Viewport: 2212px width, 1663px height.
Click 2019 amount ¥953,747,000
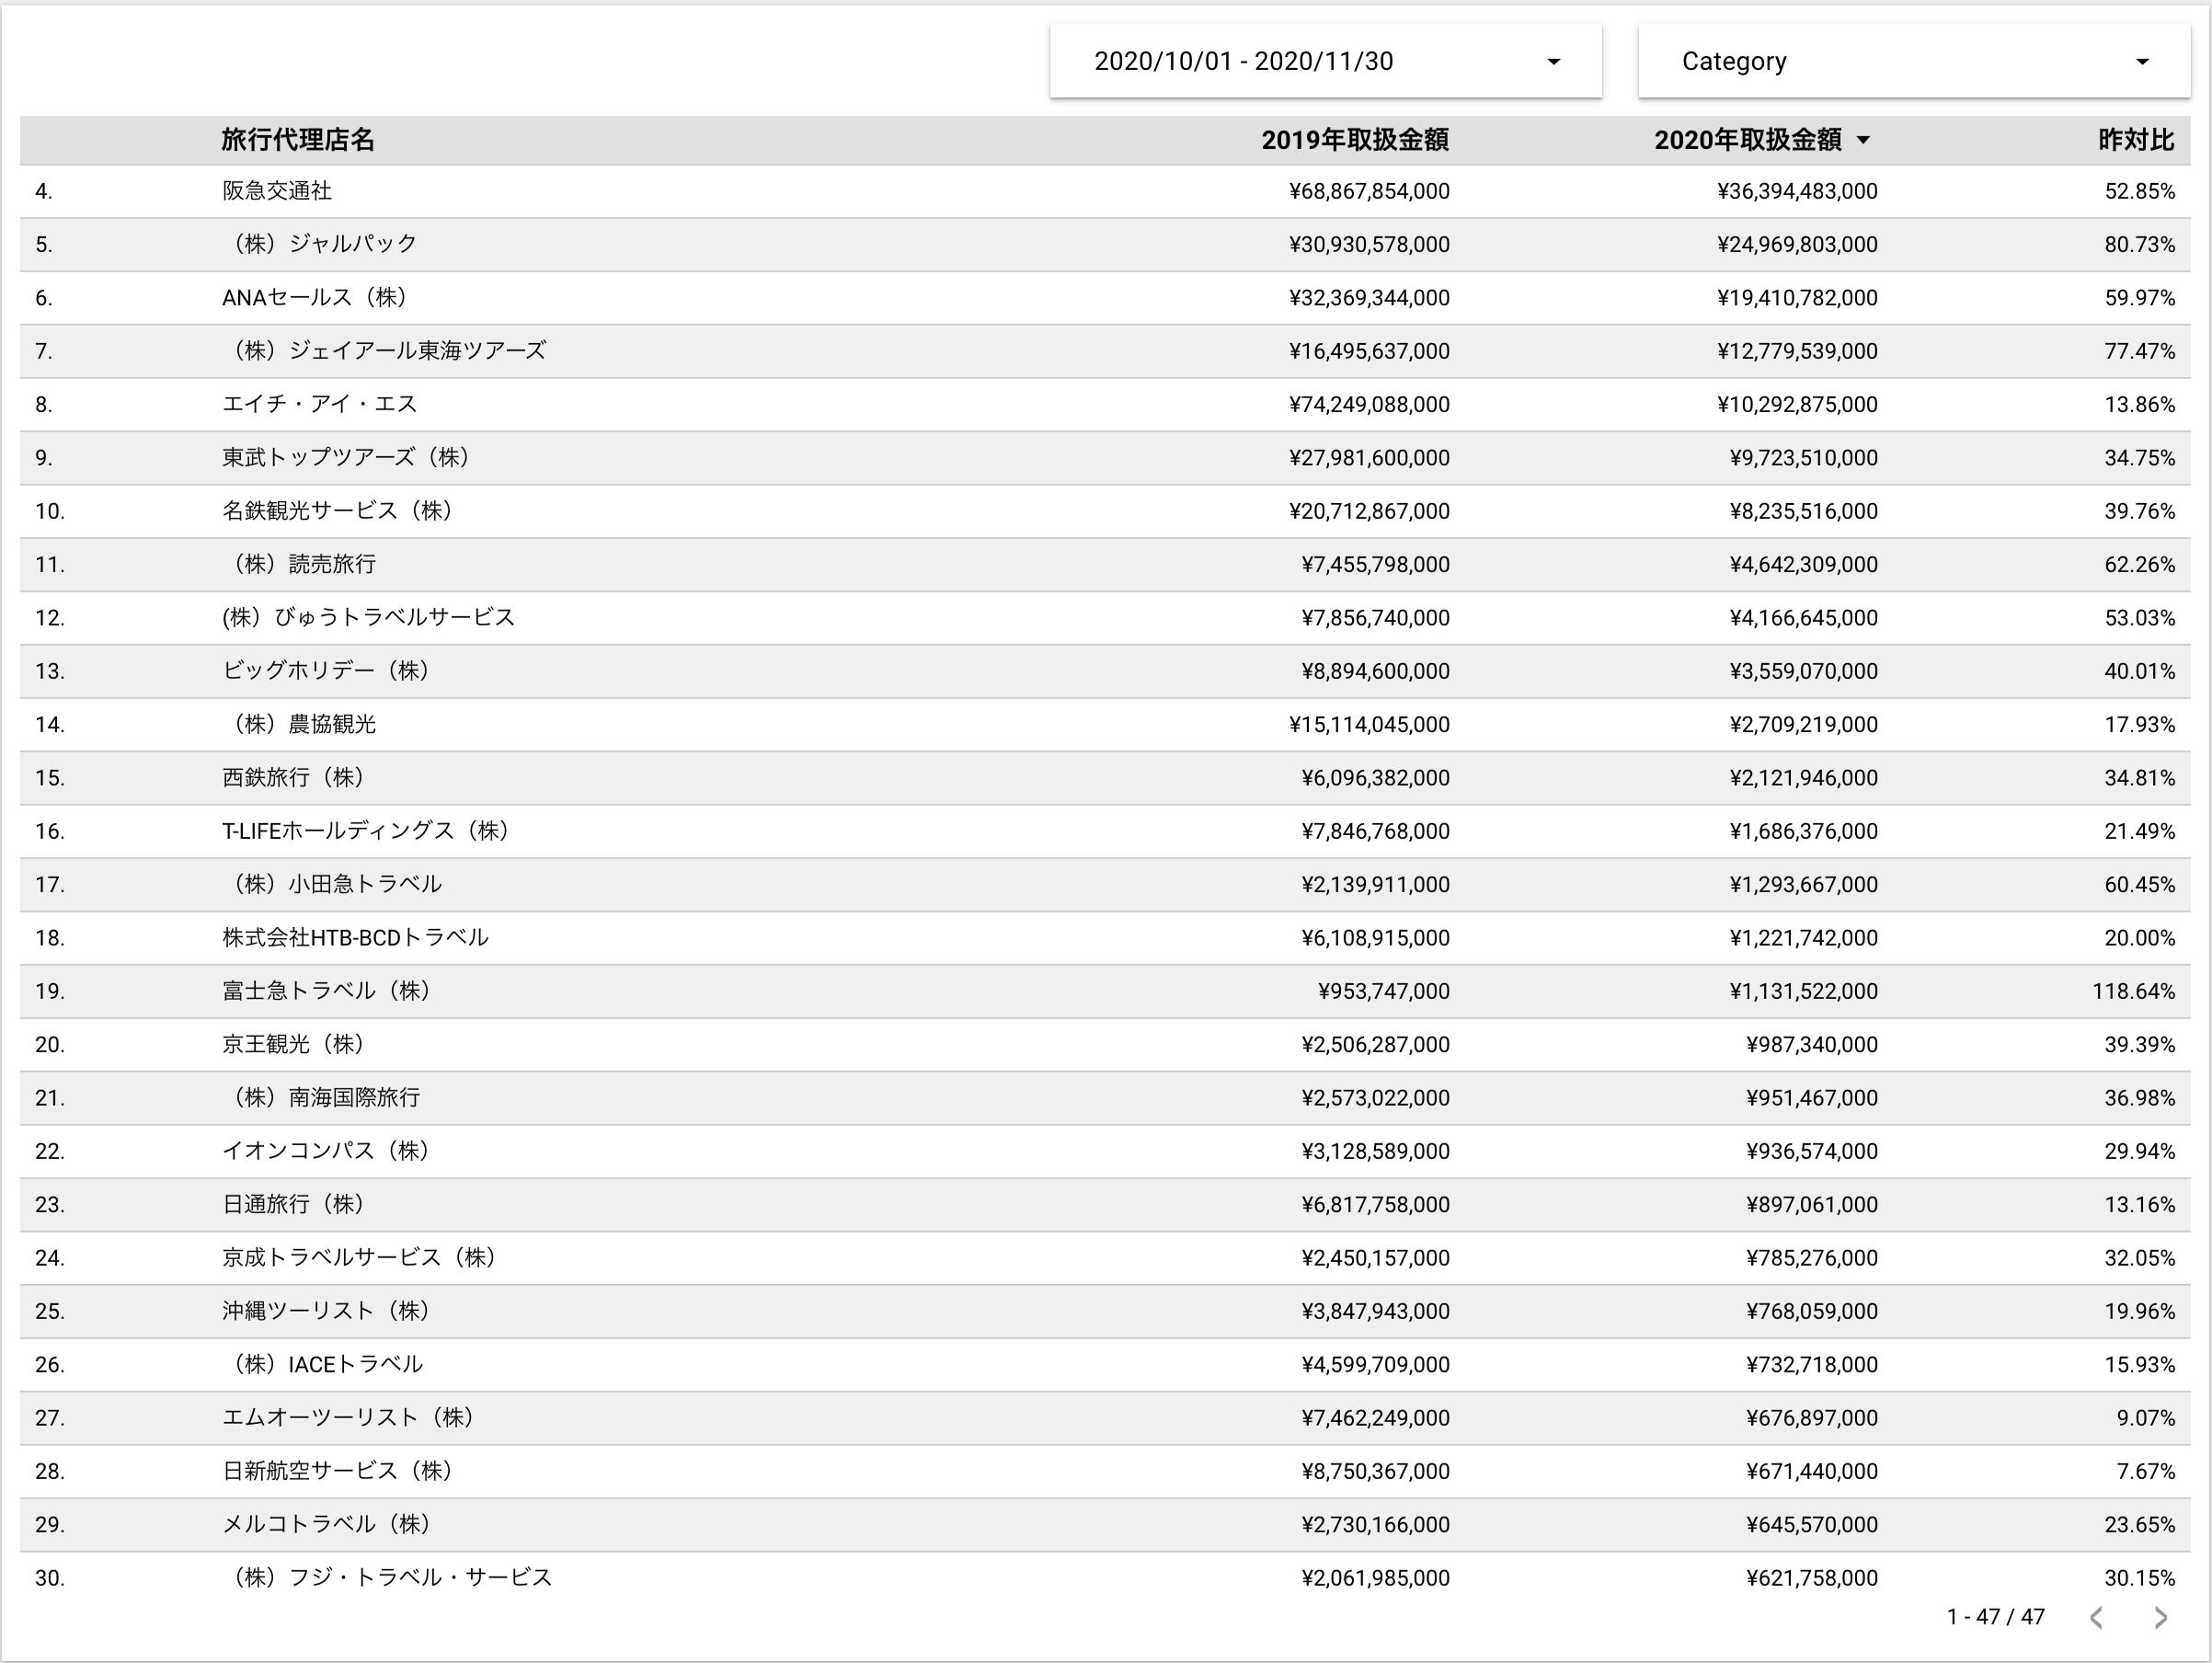click(1383, 991)
